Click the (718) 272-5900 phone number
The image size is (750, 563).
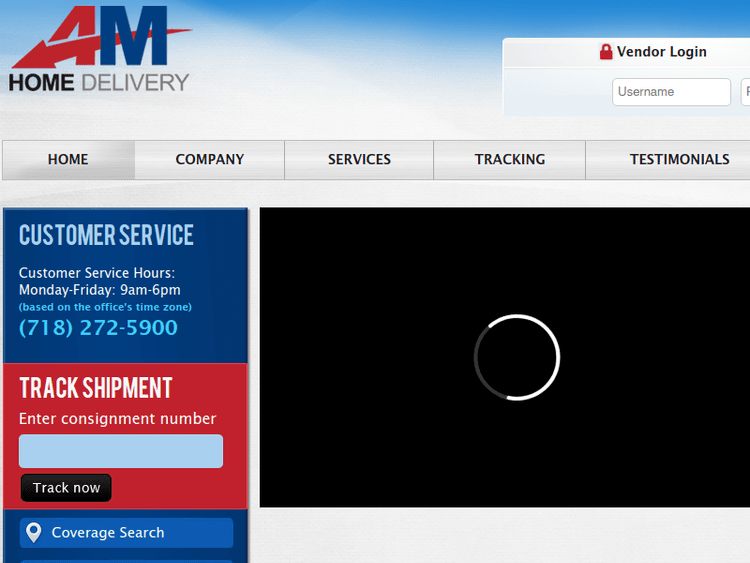pos(98,328)
